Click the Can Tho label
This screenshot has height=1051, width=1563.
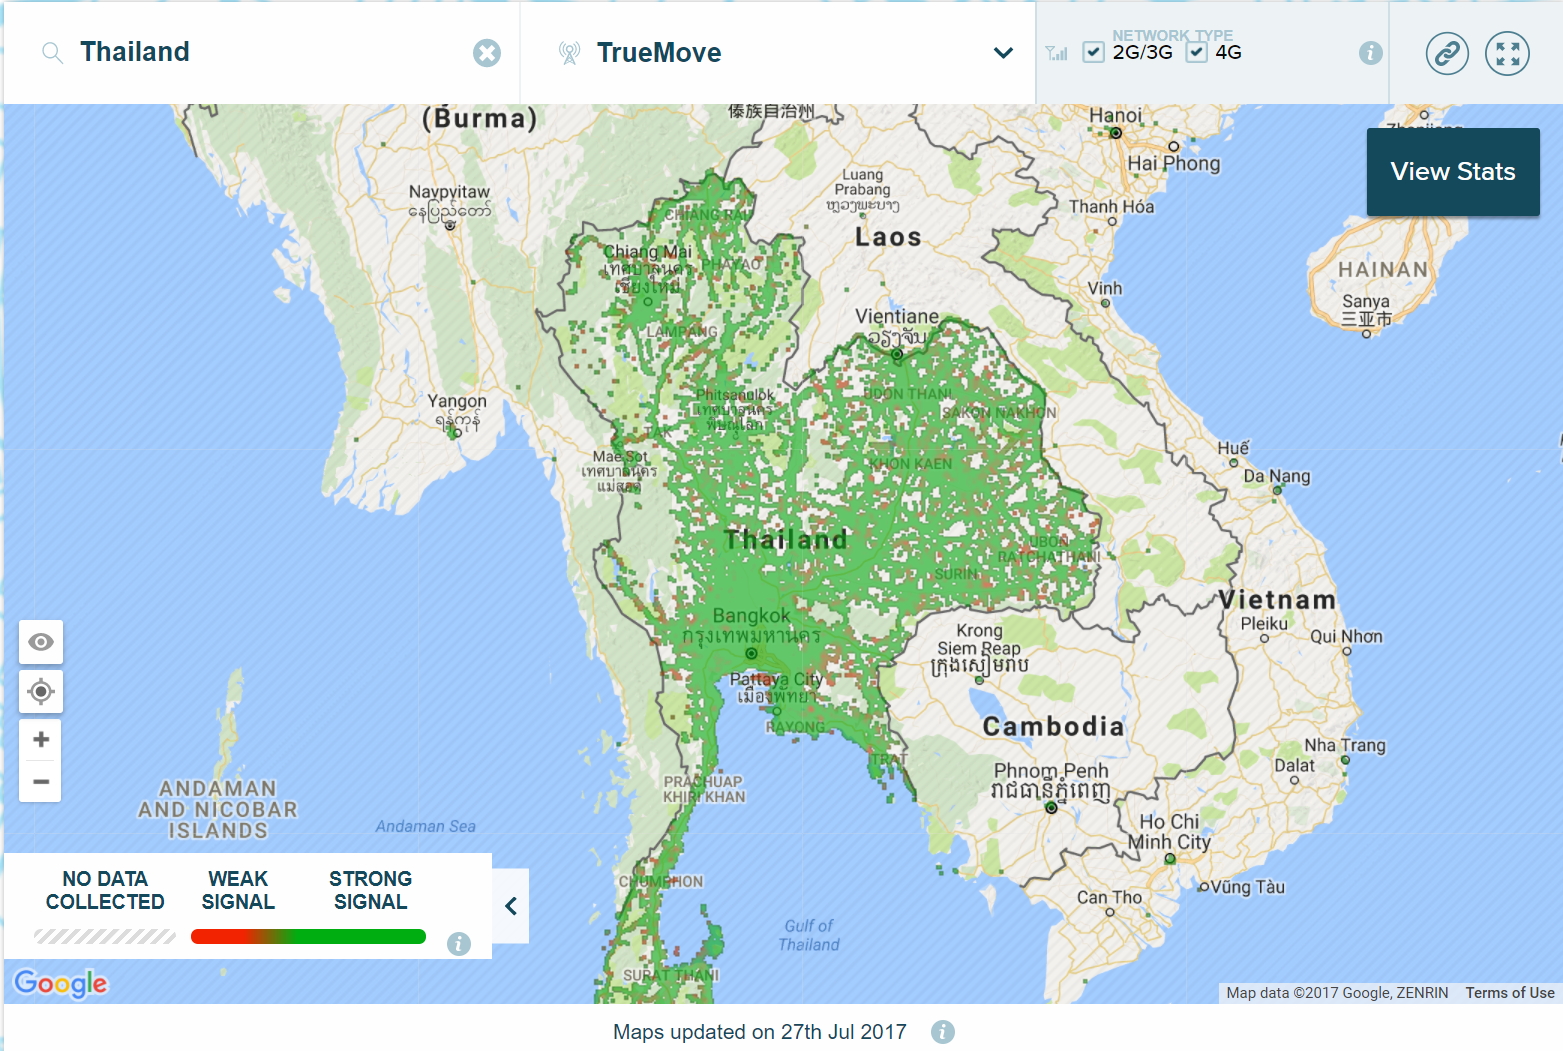(x=1109, y=897)
